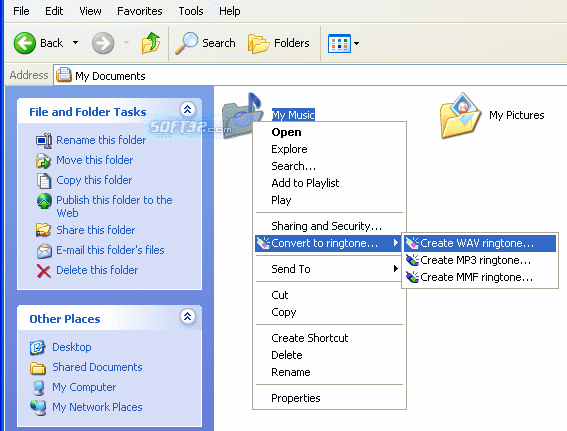Choose Sharing and Security...
567x431 pixels.
329,226
